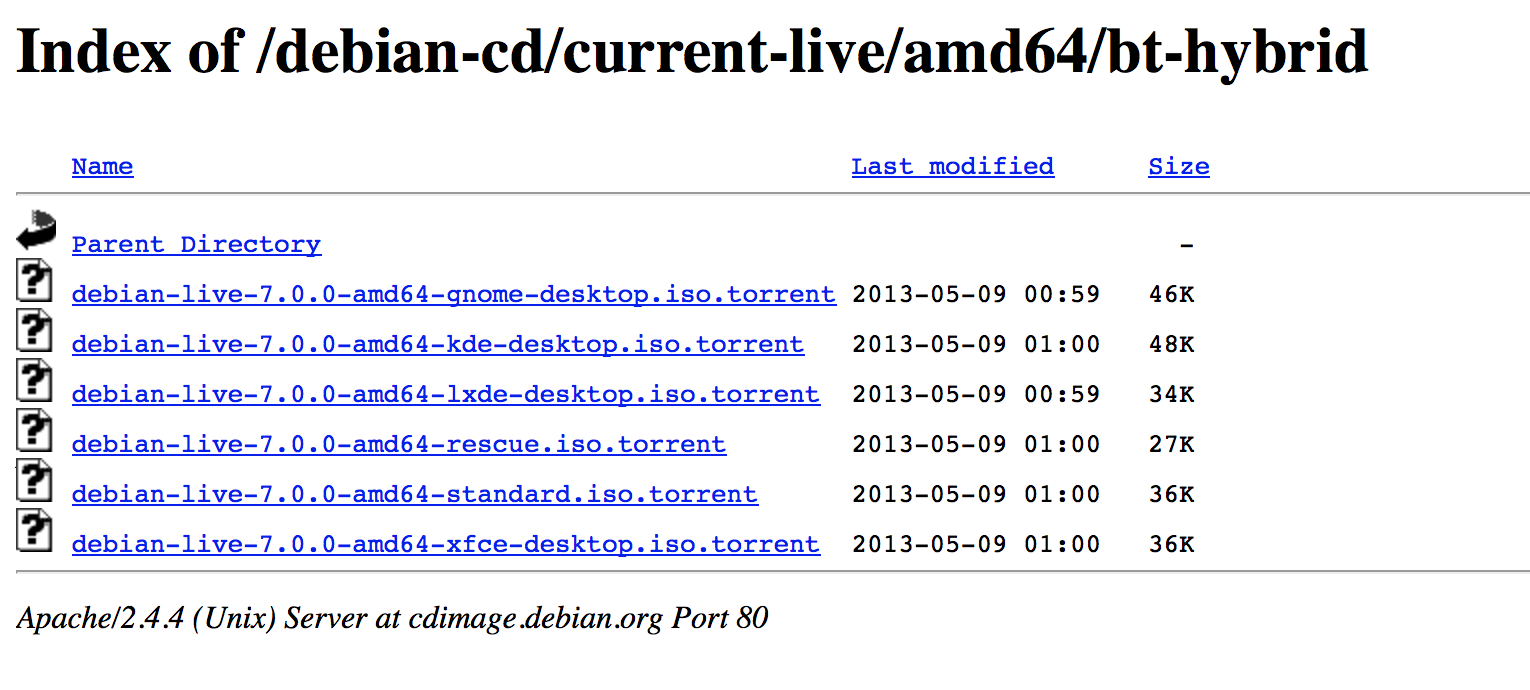The image size is (1530, 690).
Task: Download debian-live amd64-rescue.iso.torrent
Action: (399, 444)
